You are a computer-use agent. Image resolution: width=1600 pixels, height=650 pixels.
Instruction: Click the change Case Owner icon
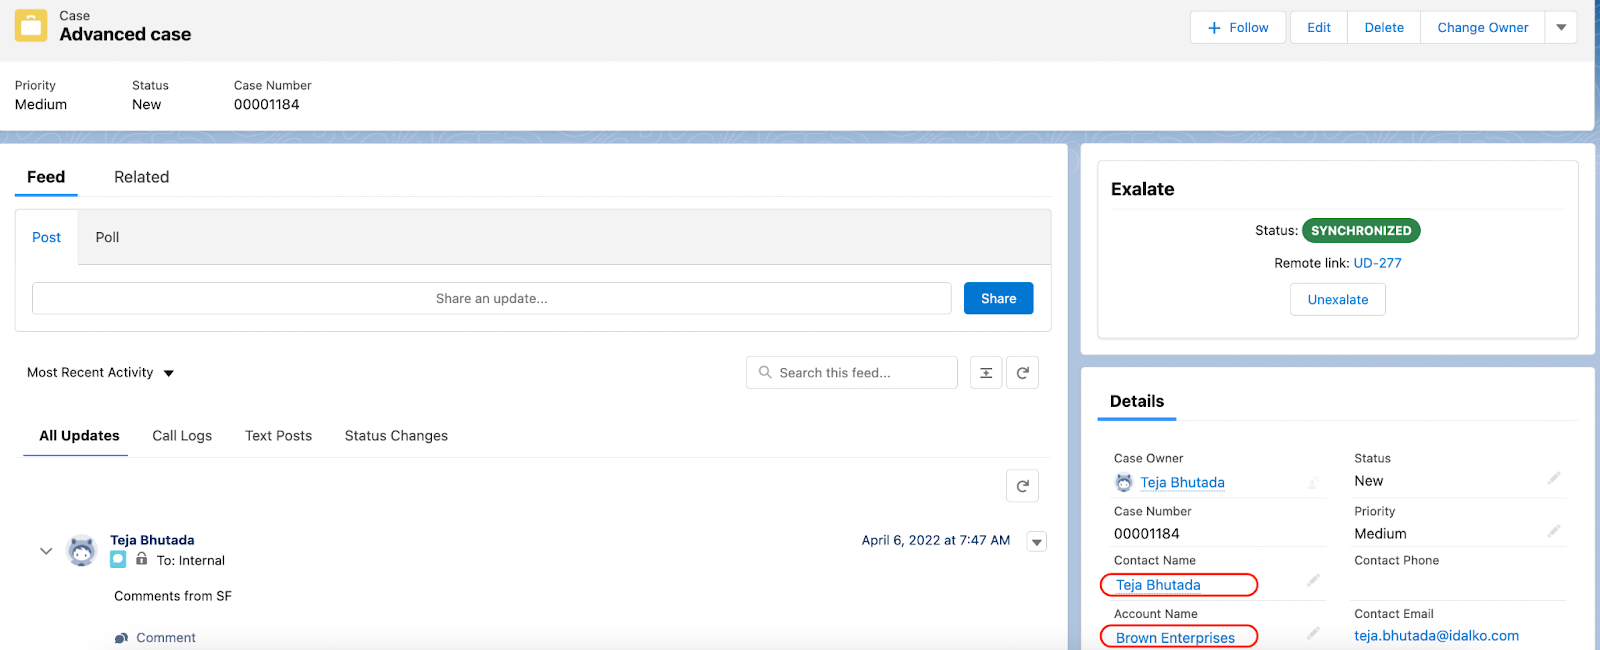(1313, 483)
